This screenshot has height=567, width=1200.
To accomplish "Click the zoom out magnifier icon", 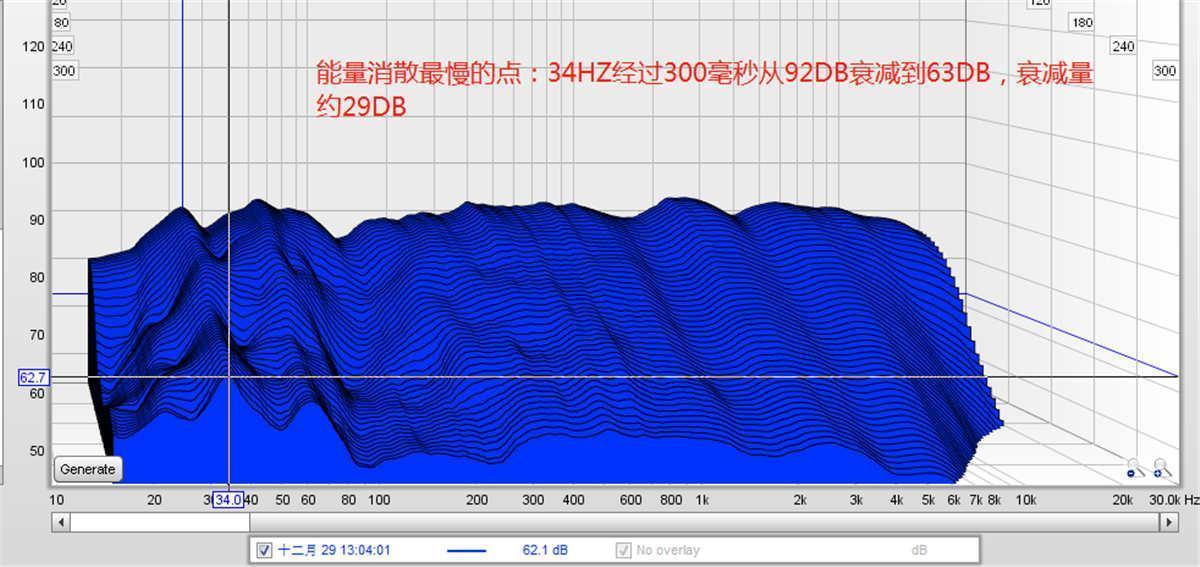I will coord(1134,468).
